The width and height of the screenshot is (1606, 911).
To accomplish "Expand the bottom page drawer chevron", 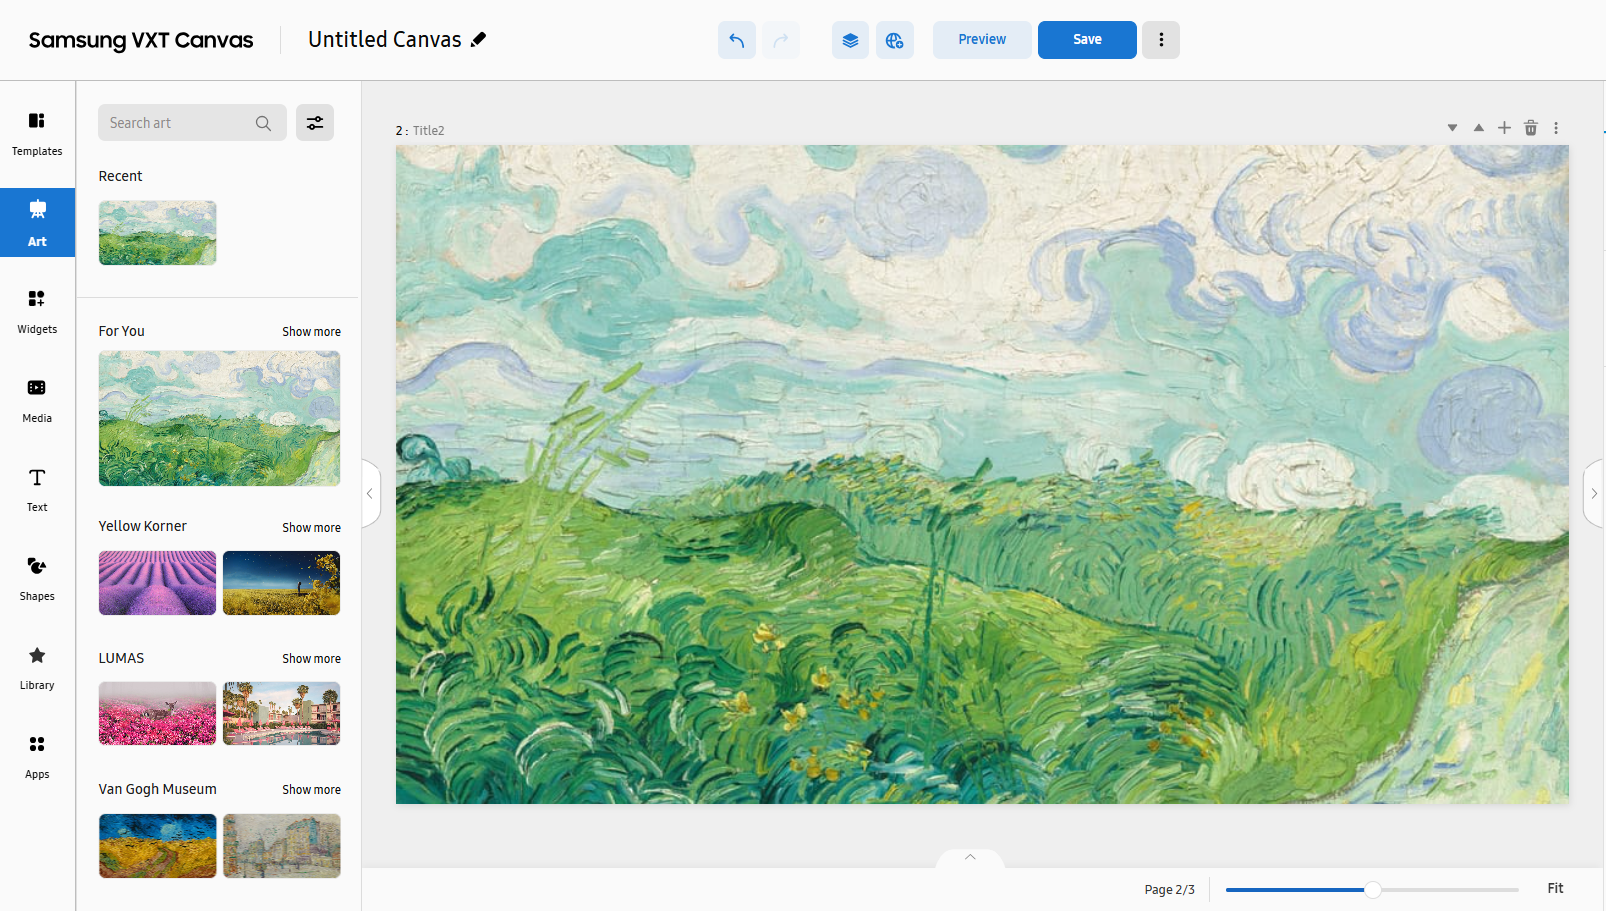I will [x=970, y=857].
